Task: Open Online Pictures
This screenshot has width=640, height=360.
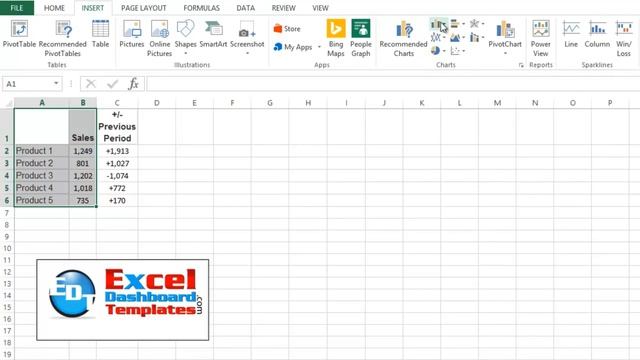Action: 160,39
